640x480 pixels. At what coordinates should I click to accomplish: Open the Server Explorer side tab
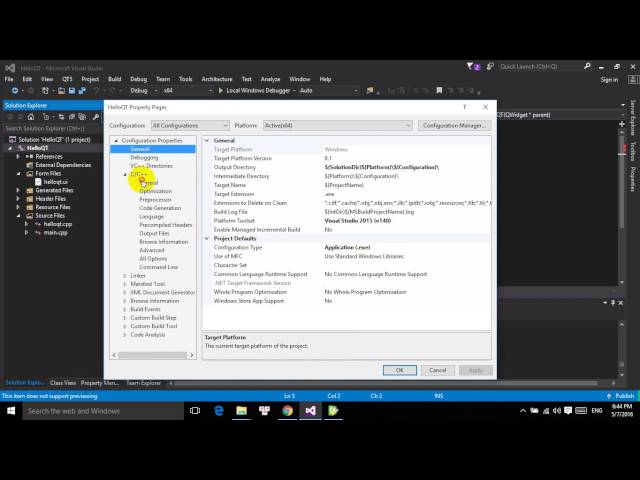coord(633,118)
